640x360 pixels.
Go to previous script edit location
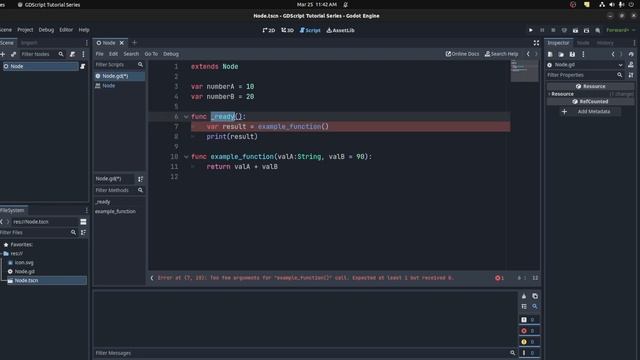pos(528,54)
